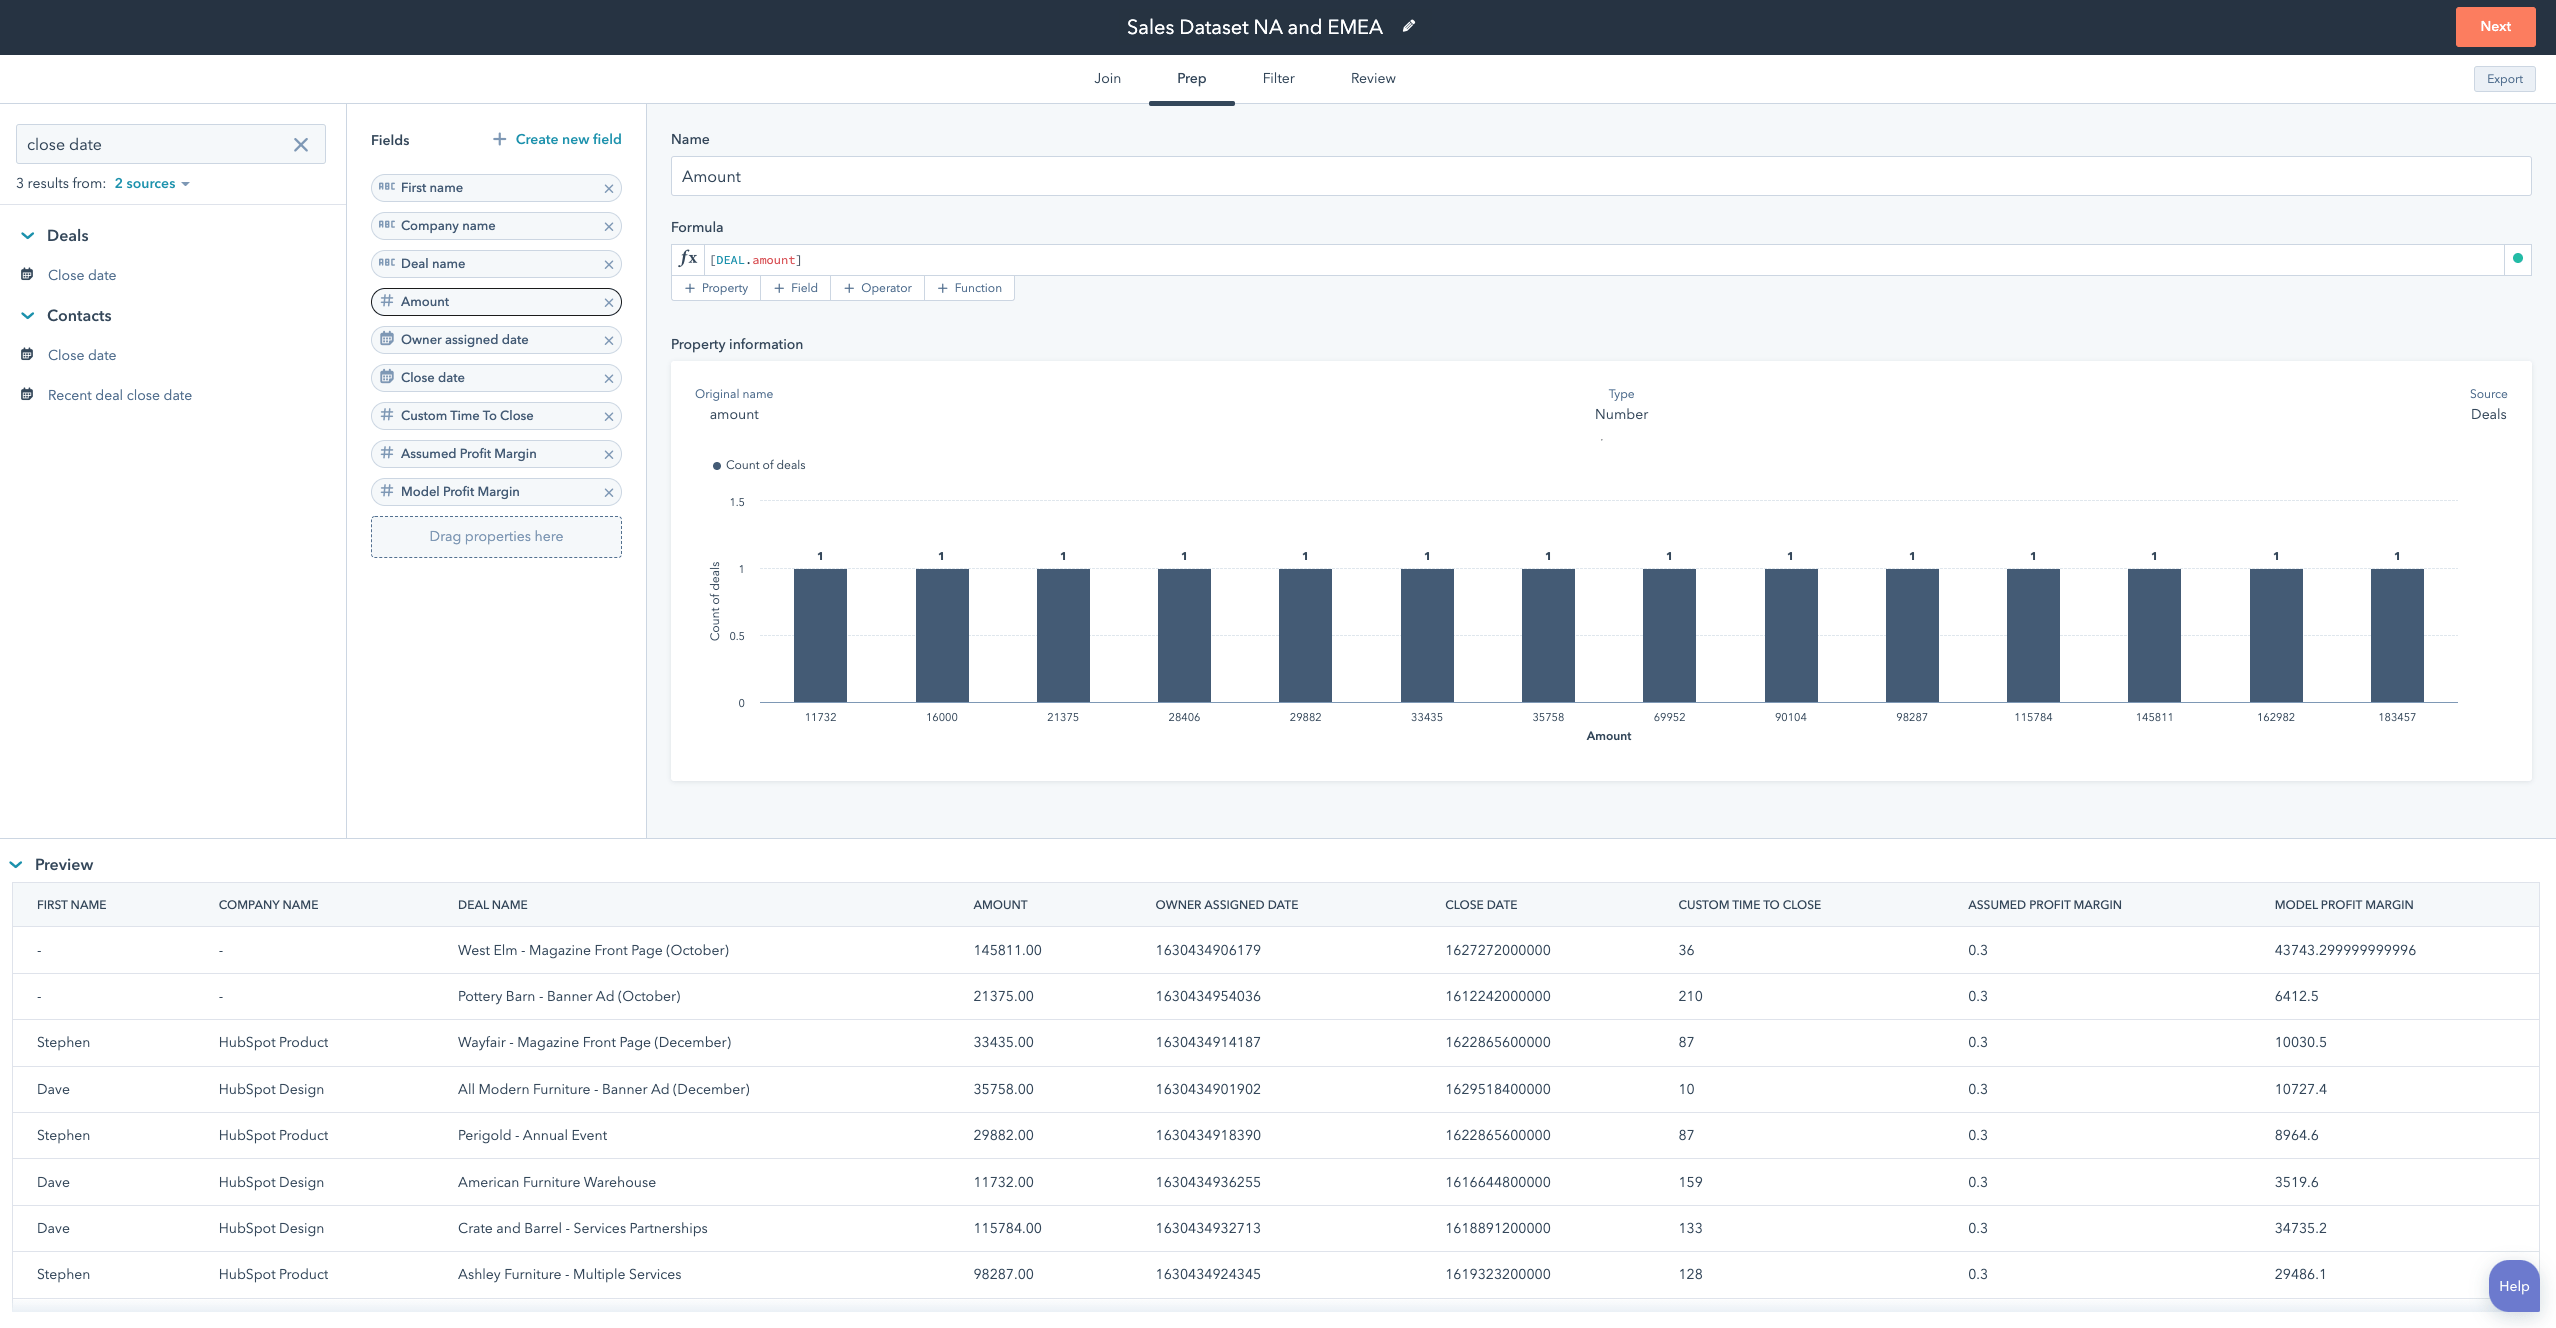
Task: Collapse the Preview section
Action: (x=16, y=864)
